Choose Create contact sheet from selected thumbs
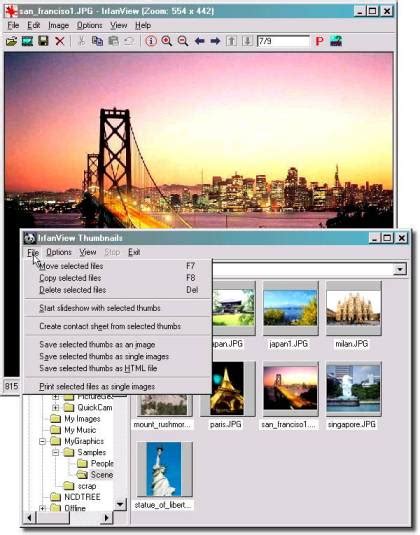Screen dimensions: 420x535 tap(118, 327)
